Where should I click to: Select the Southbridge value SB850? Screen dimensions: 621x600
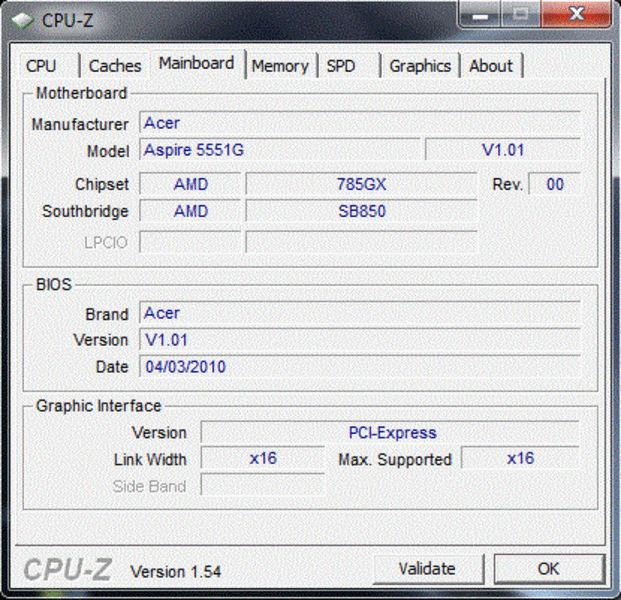[361, 211]
